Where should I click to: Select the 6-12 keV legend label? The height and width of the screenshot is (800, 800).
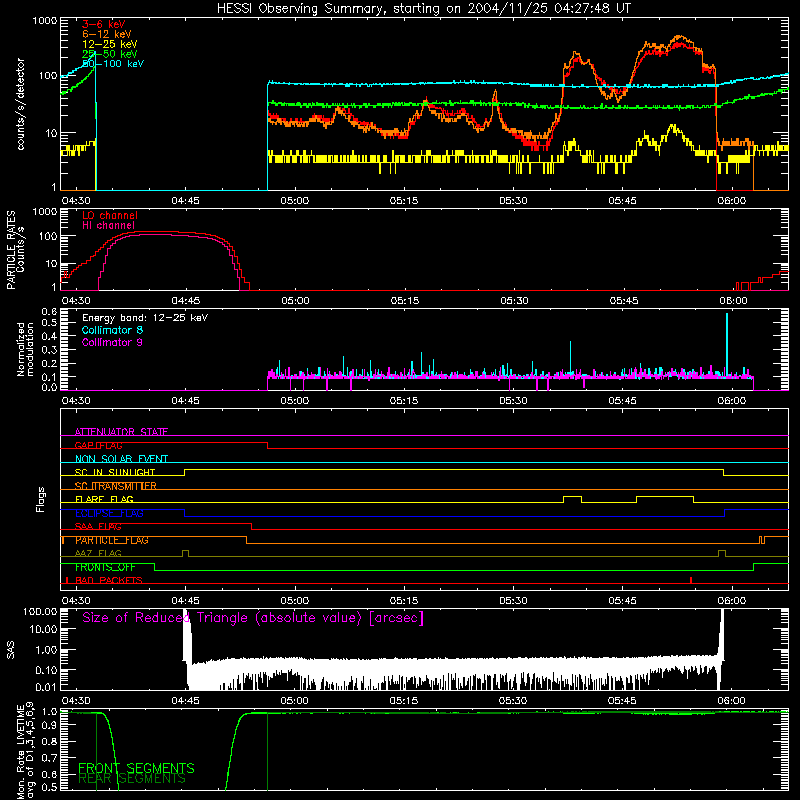(x=107, y=34)
